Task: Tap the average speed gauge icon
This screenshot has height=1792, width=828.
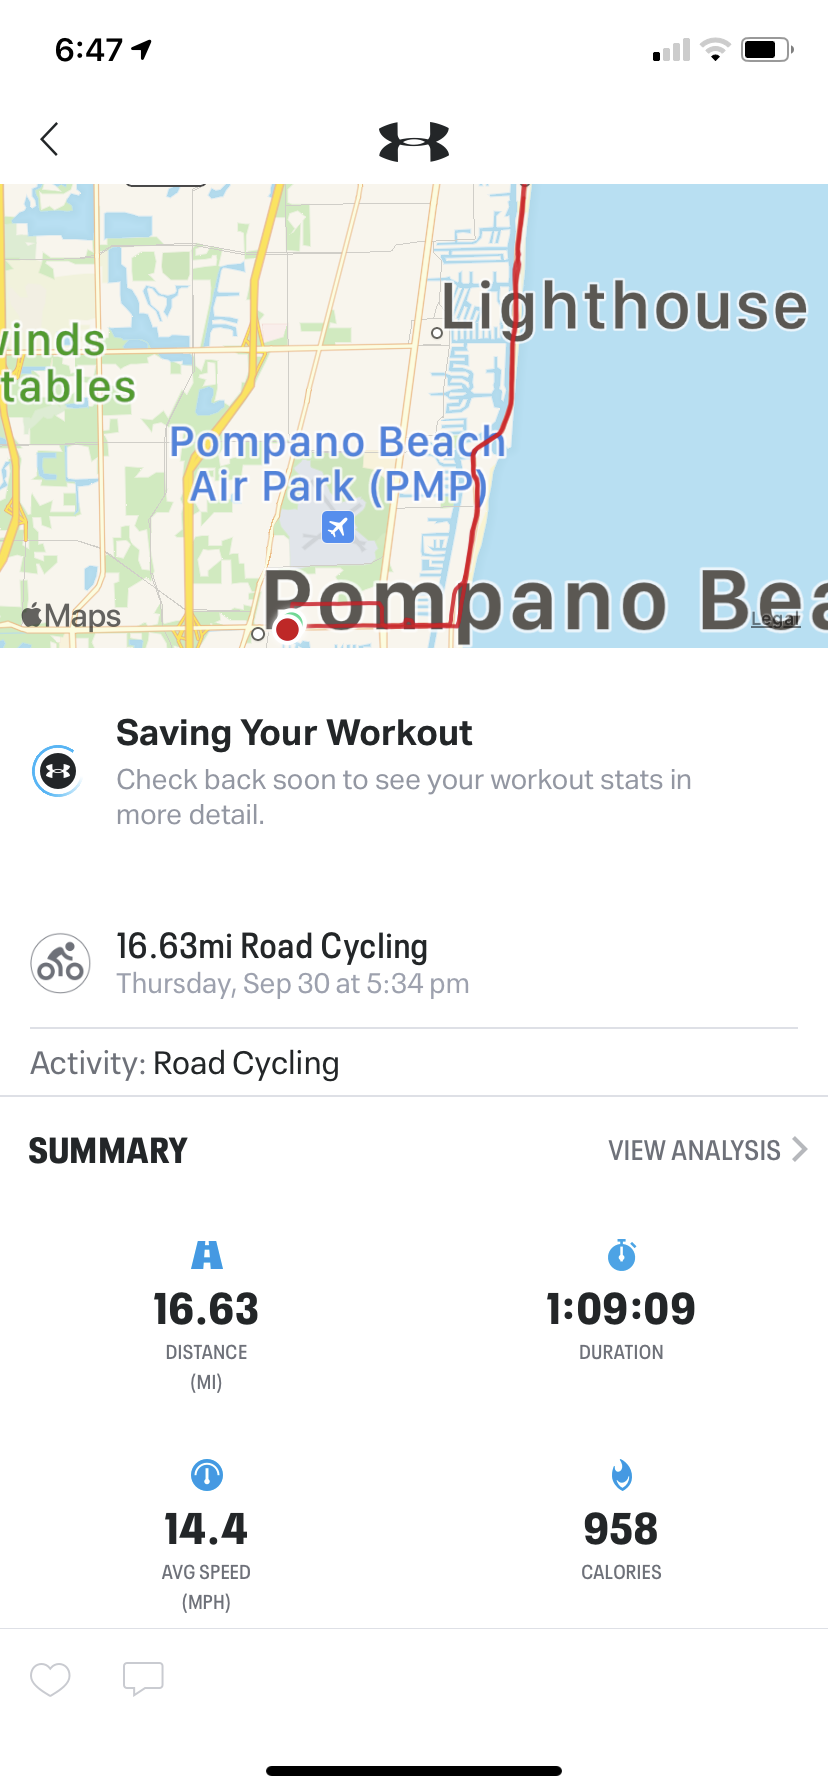Action: coord(207,1474)
